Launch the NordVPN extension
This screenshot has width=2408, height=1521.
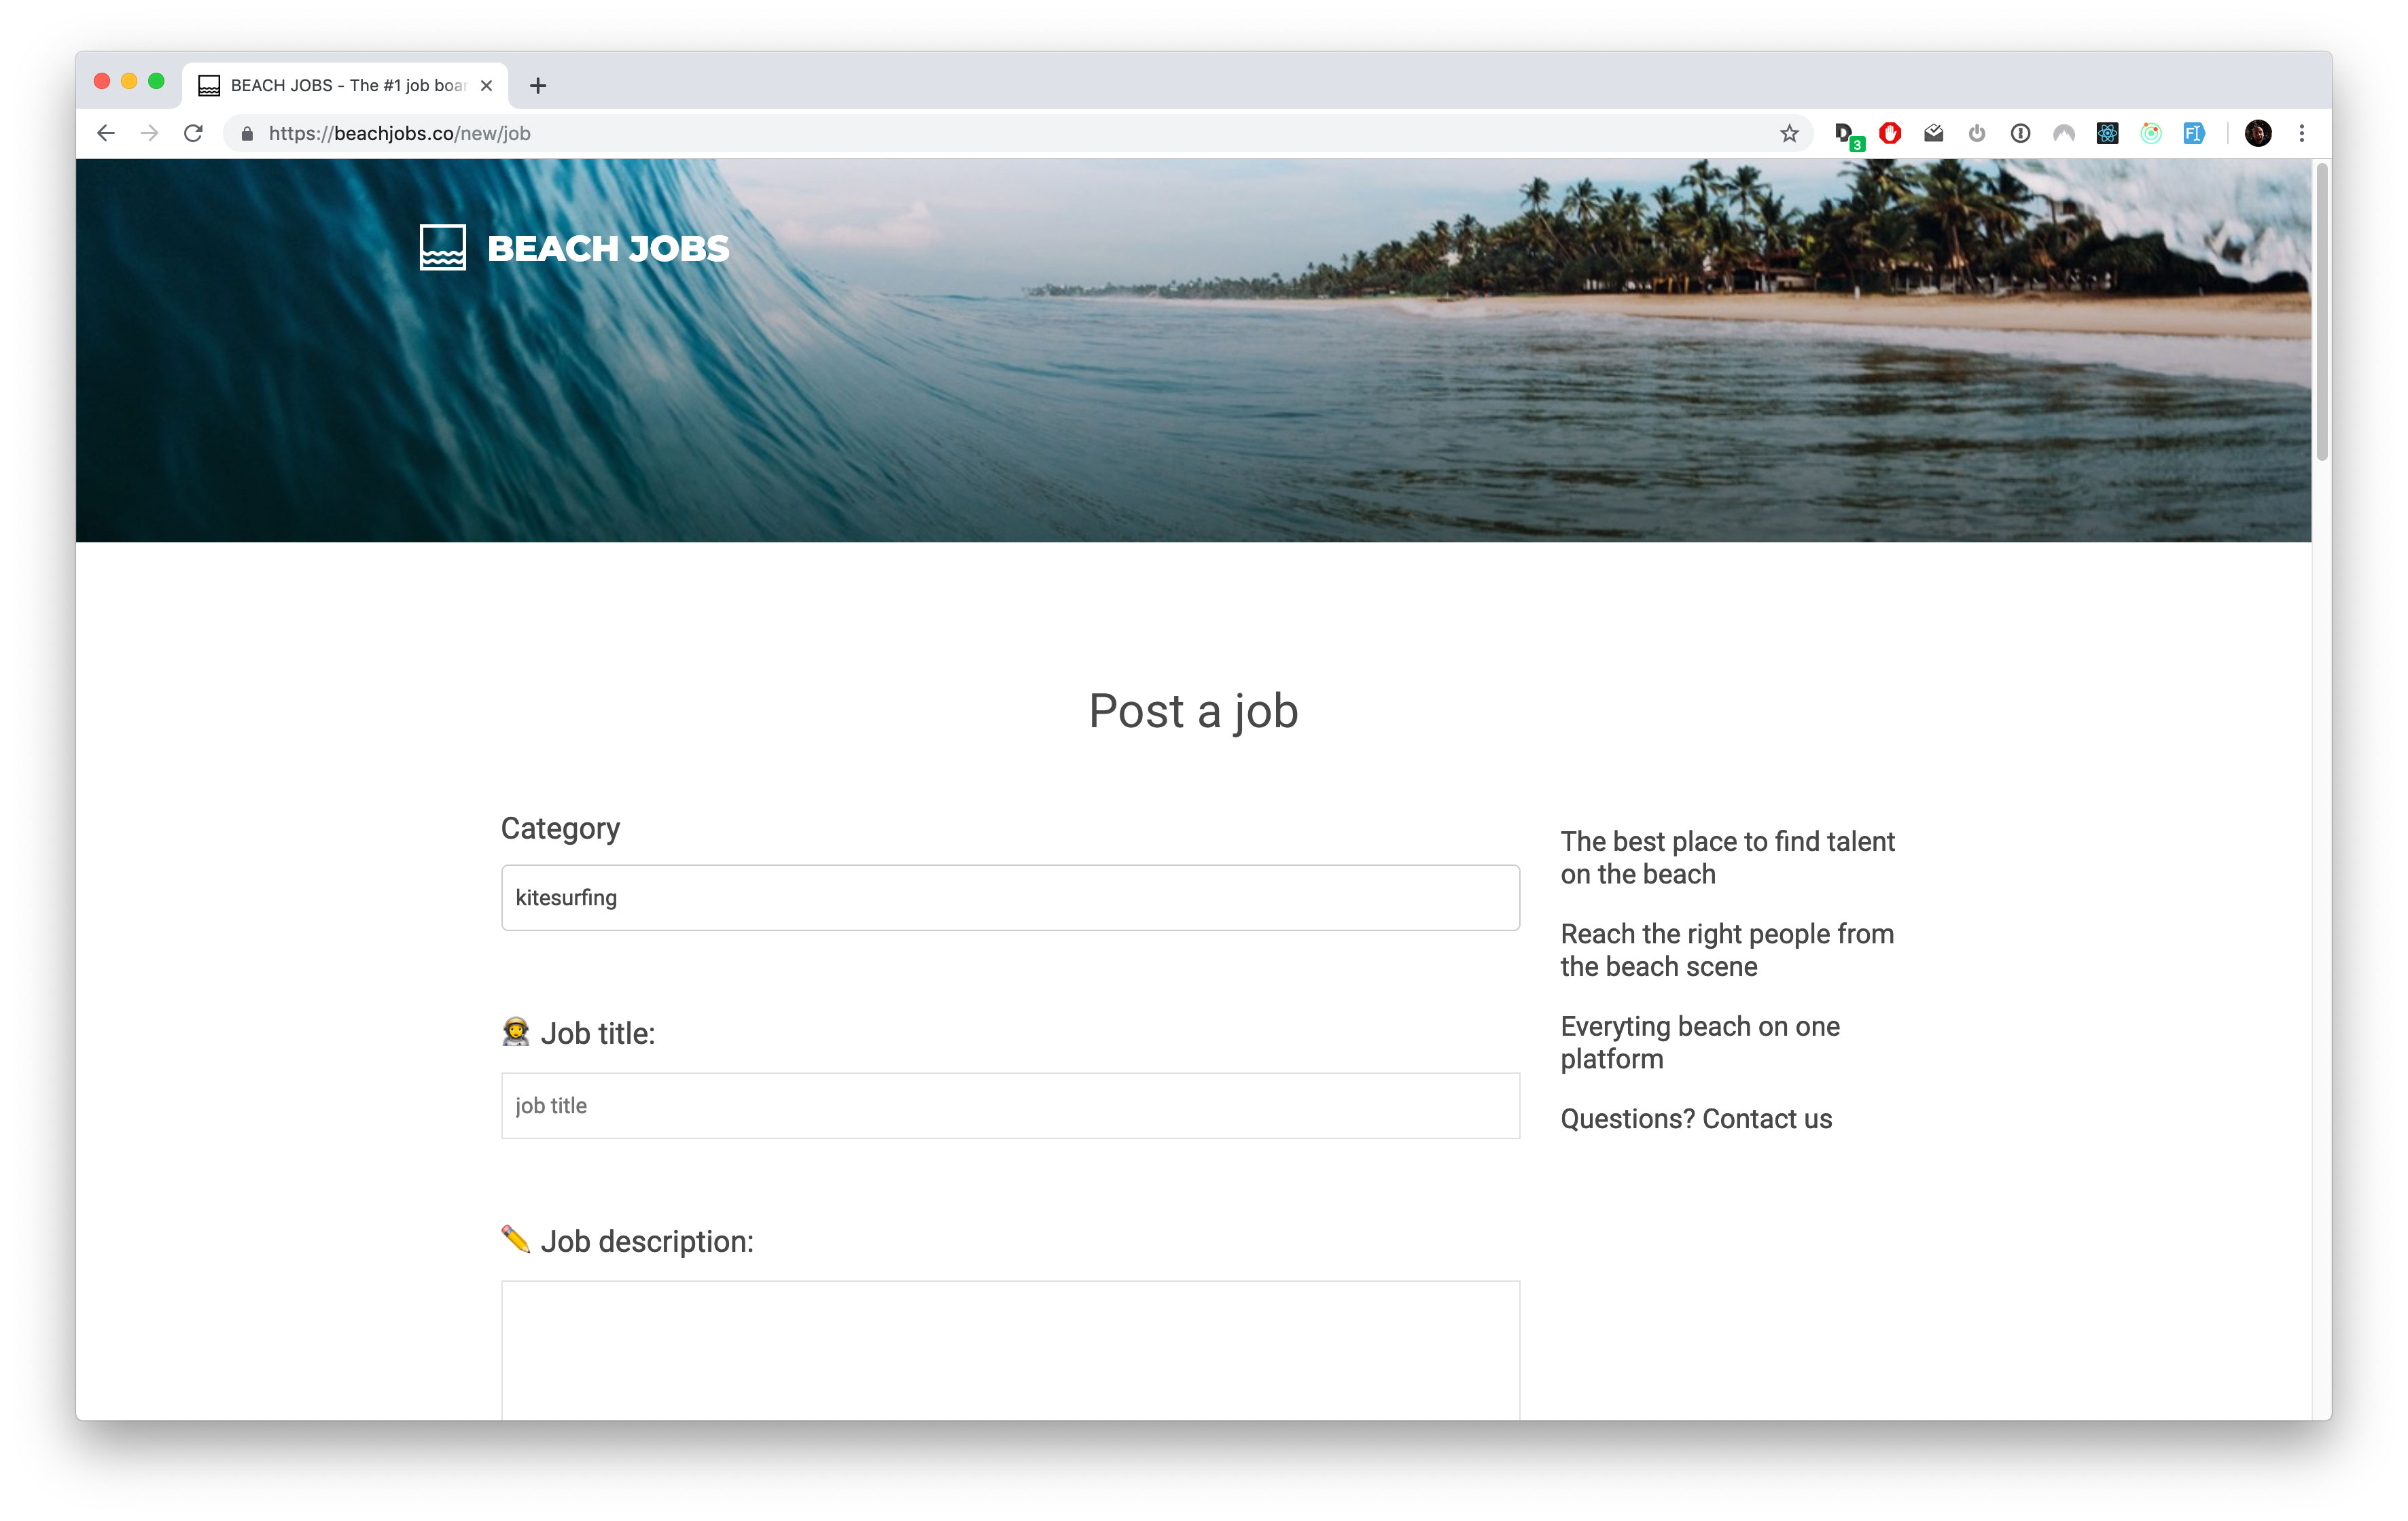click(2065, 133)
